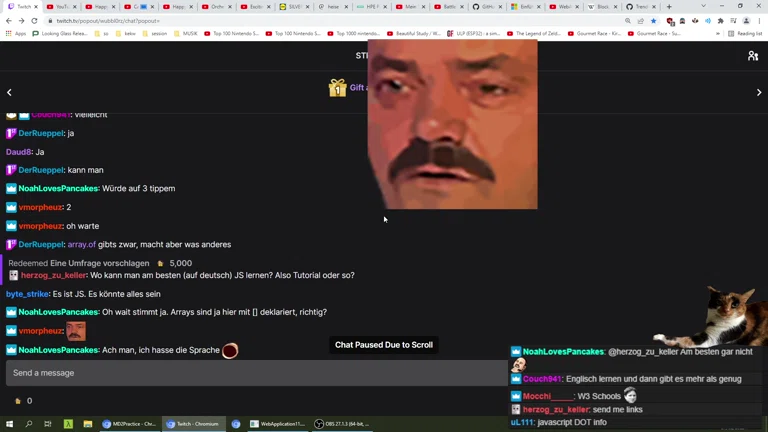Click the browser back arrow
768x432 pixels.
click(x=8, y=20)
